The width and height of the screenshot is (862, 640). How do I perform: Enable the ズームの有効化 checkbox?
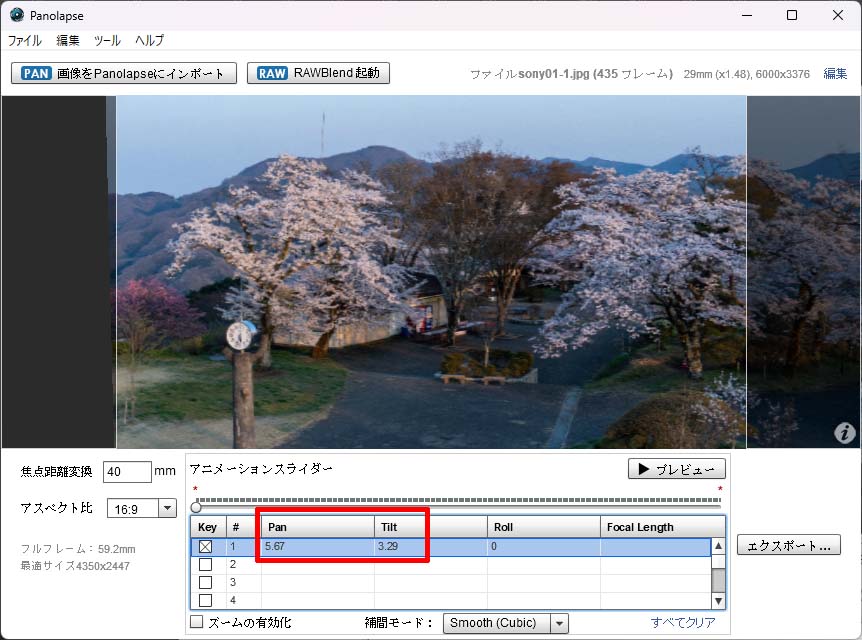[197, 623]
